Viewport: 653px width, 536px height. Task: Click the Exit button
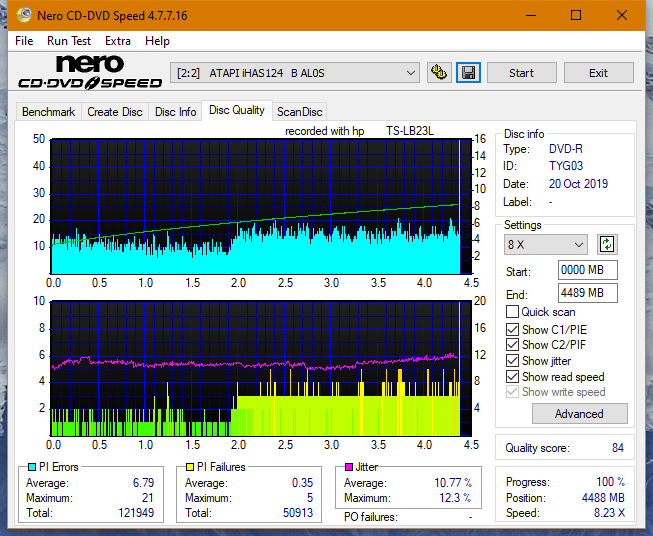tap(598, 73)
